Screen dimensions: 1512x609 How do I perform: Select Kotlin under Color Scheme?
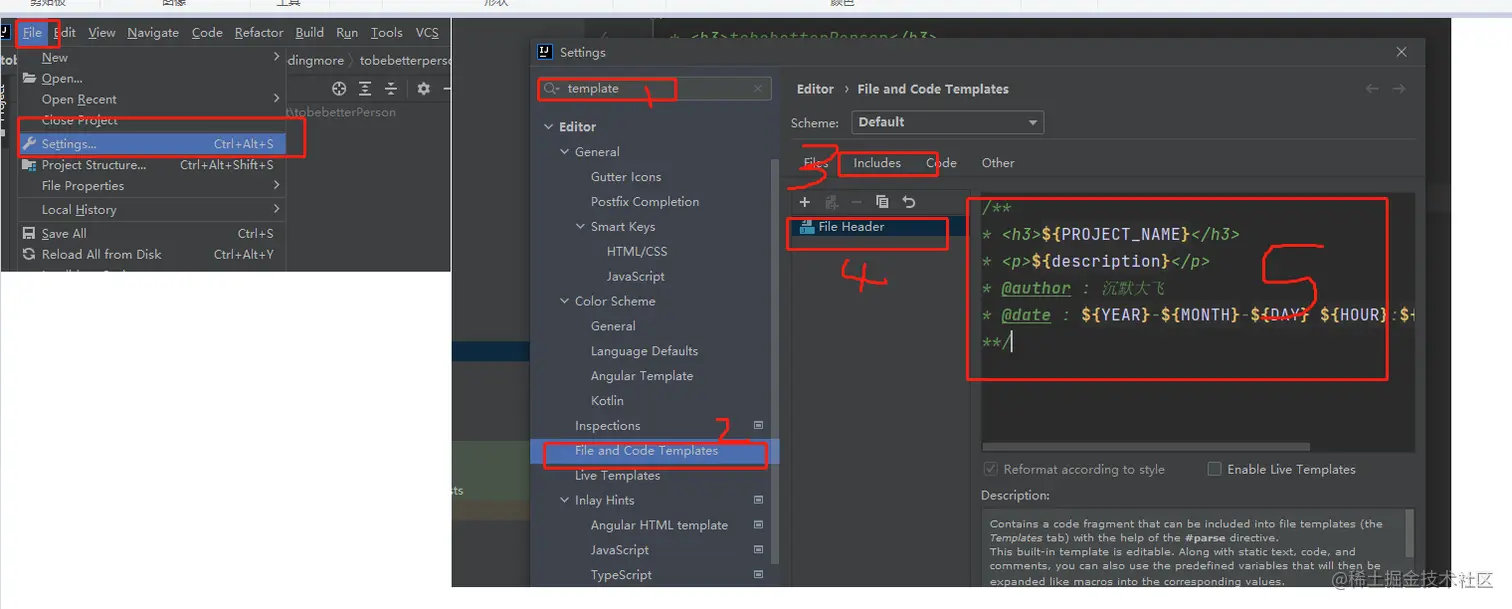pyautogui.click(x=607, y=401)
